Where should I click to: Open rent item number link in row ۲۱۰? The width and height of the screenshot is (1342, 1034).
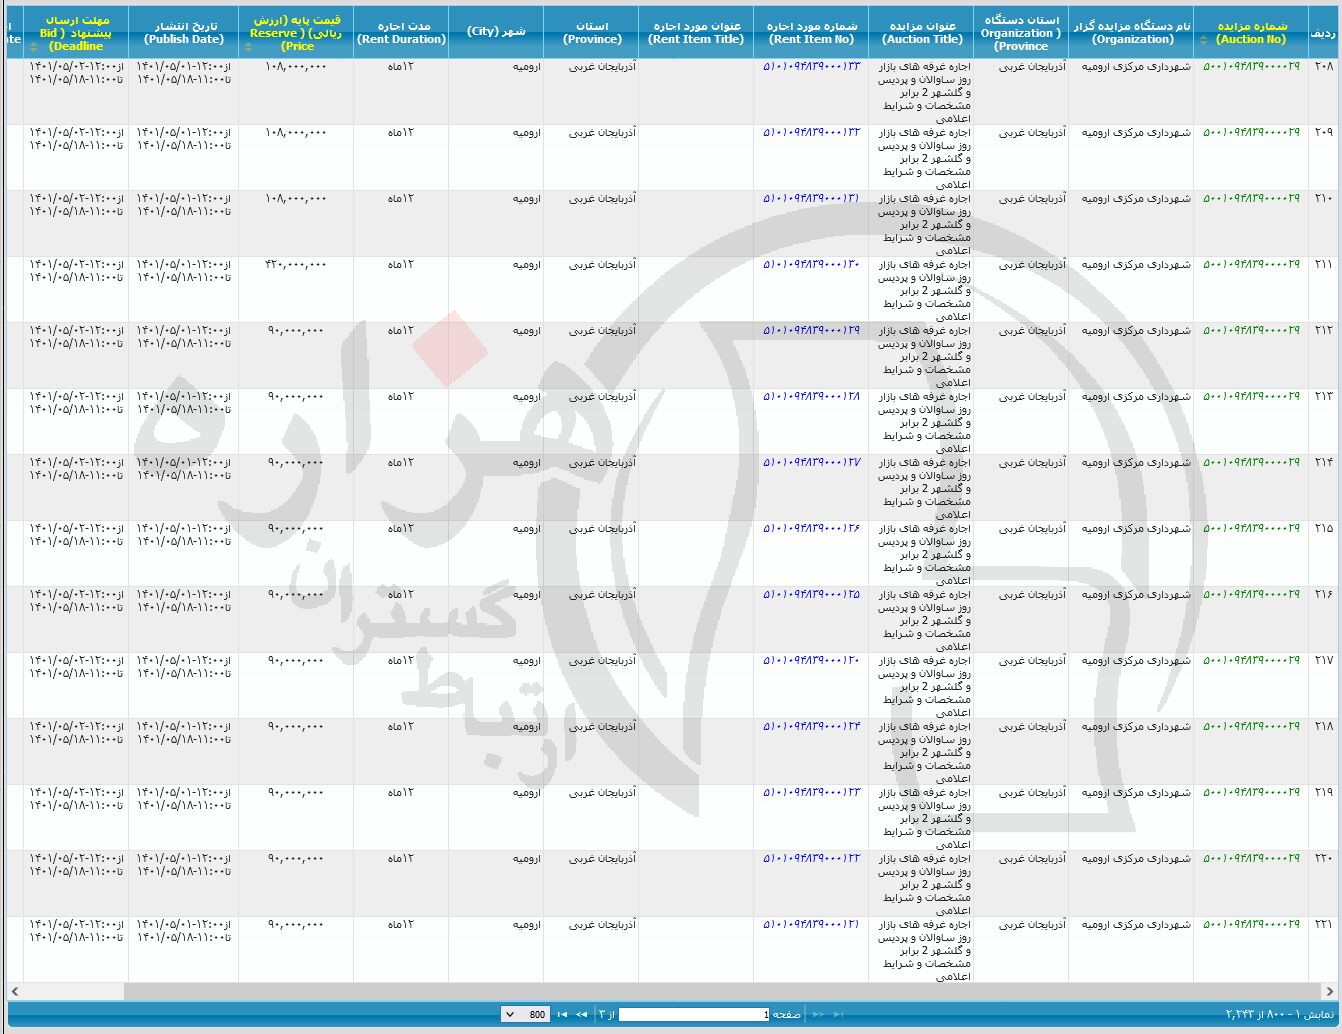[811, 198]
